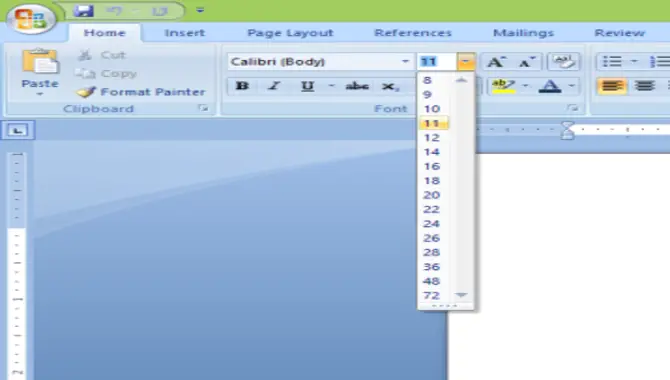Switch to the Insert tab
670x380 pixels.
[x=185, y=33]
